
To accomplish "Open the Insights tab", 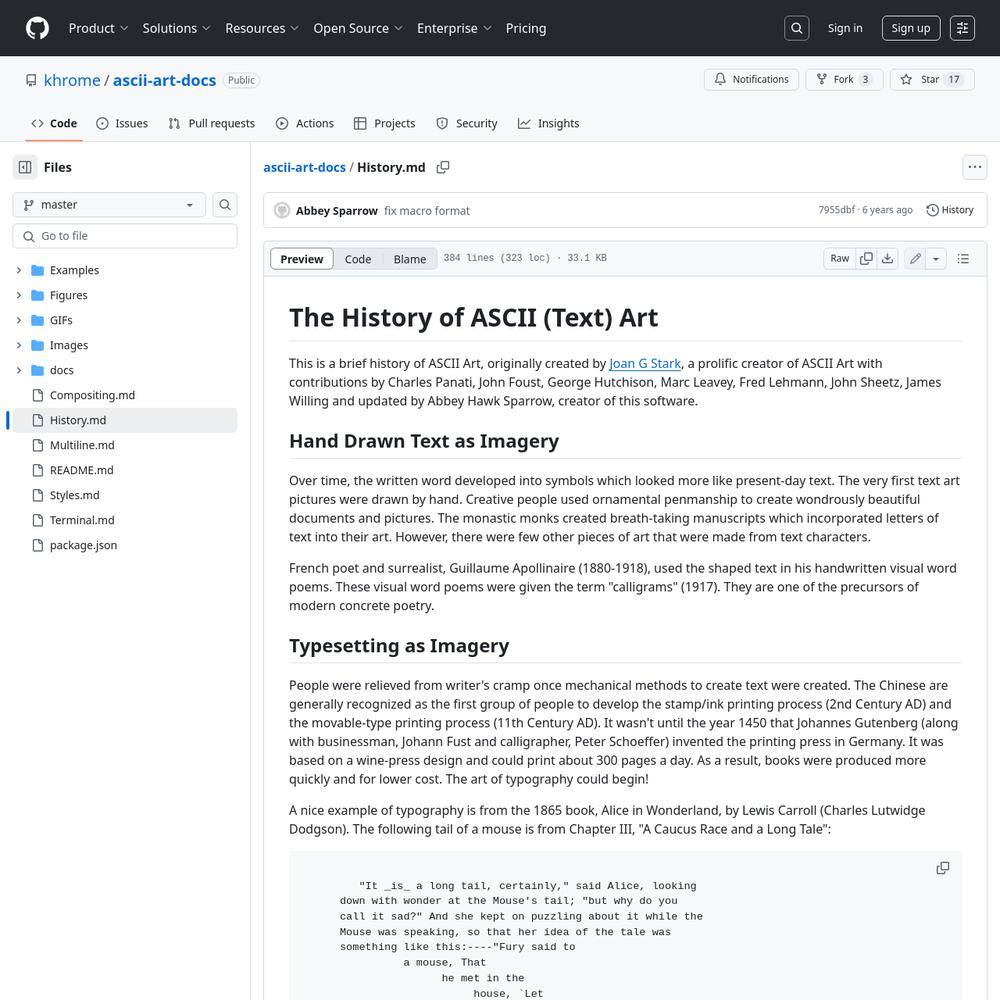I will pos(548,124).
